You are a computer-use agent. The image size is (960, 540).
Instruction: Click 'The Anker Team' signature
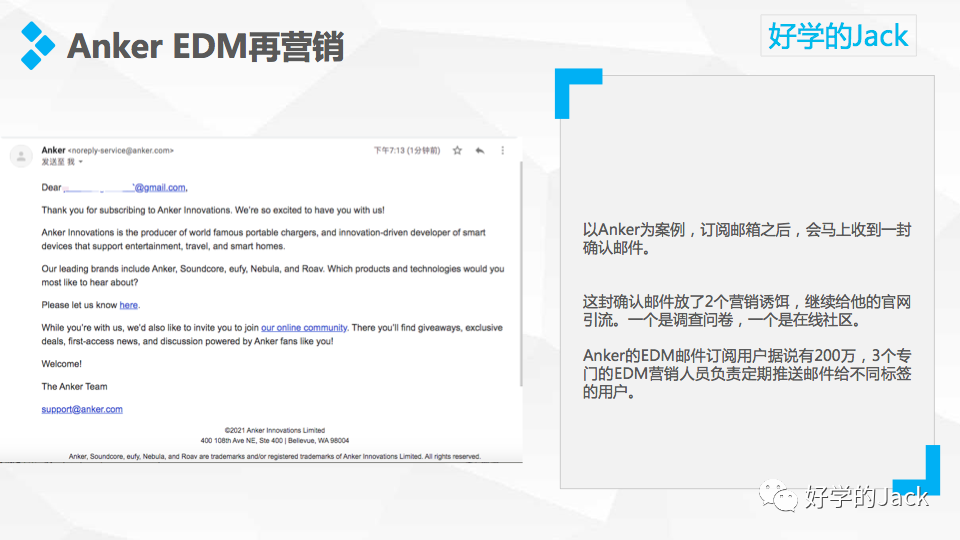[74, 386]
